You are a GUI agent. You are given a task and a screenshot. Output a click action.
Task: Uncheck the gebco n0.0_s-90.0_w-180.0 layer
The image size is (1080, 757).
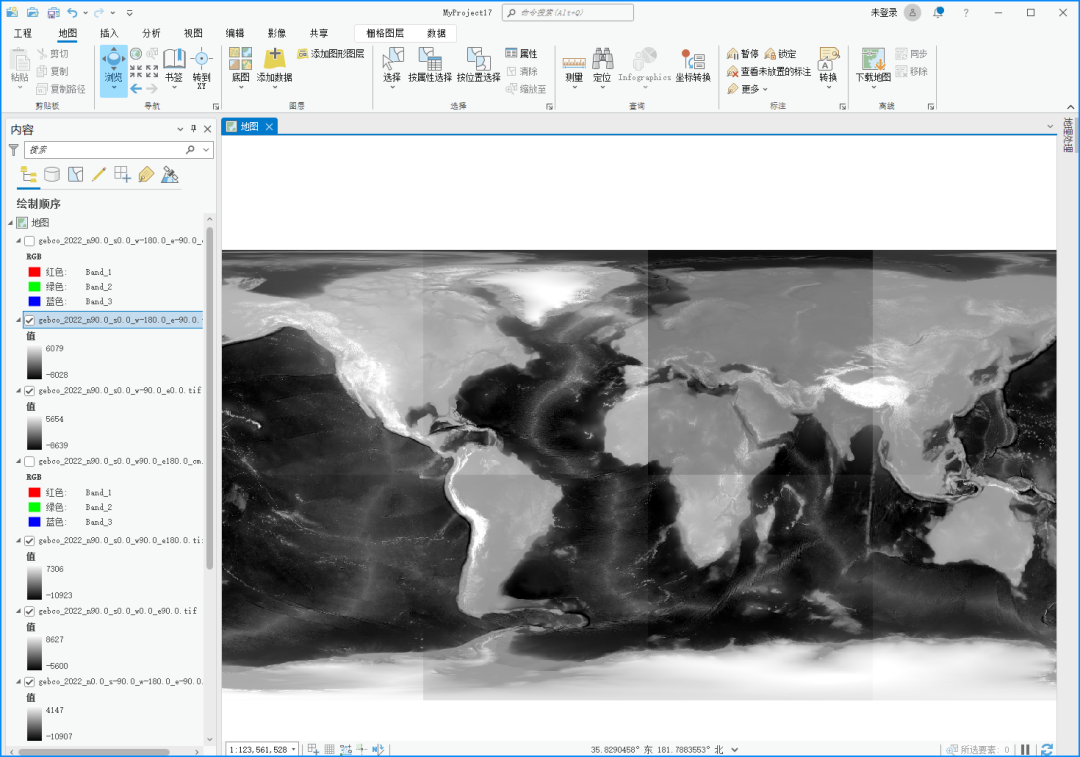tap(30, 682)
